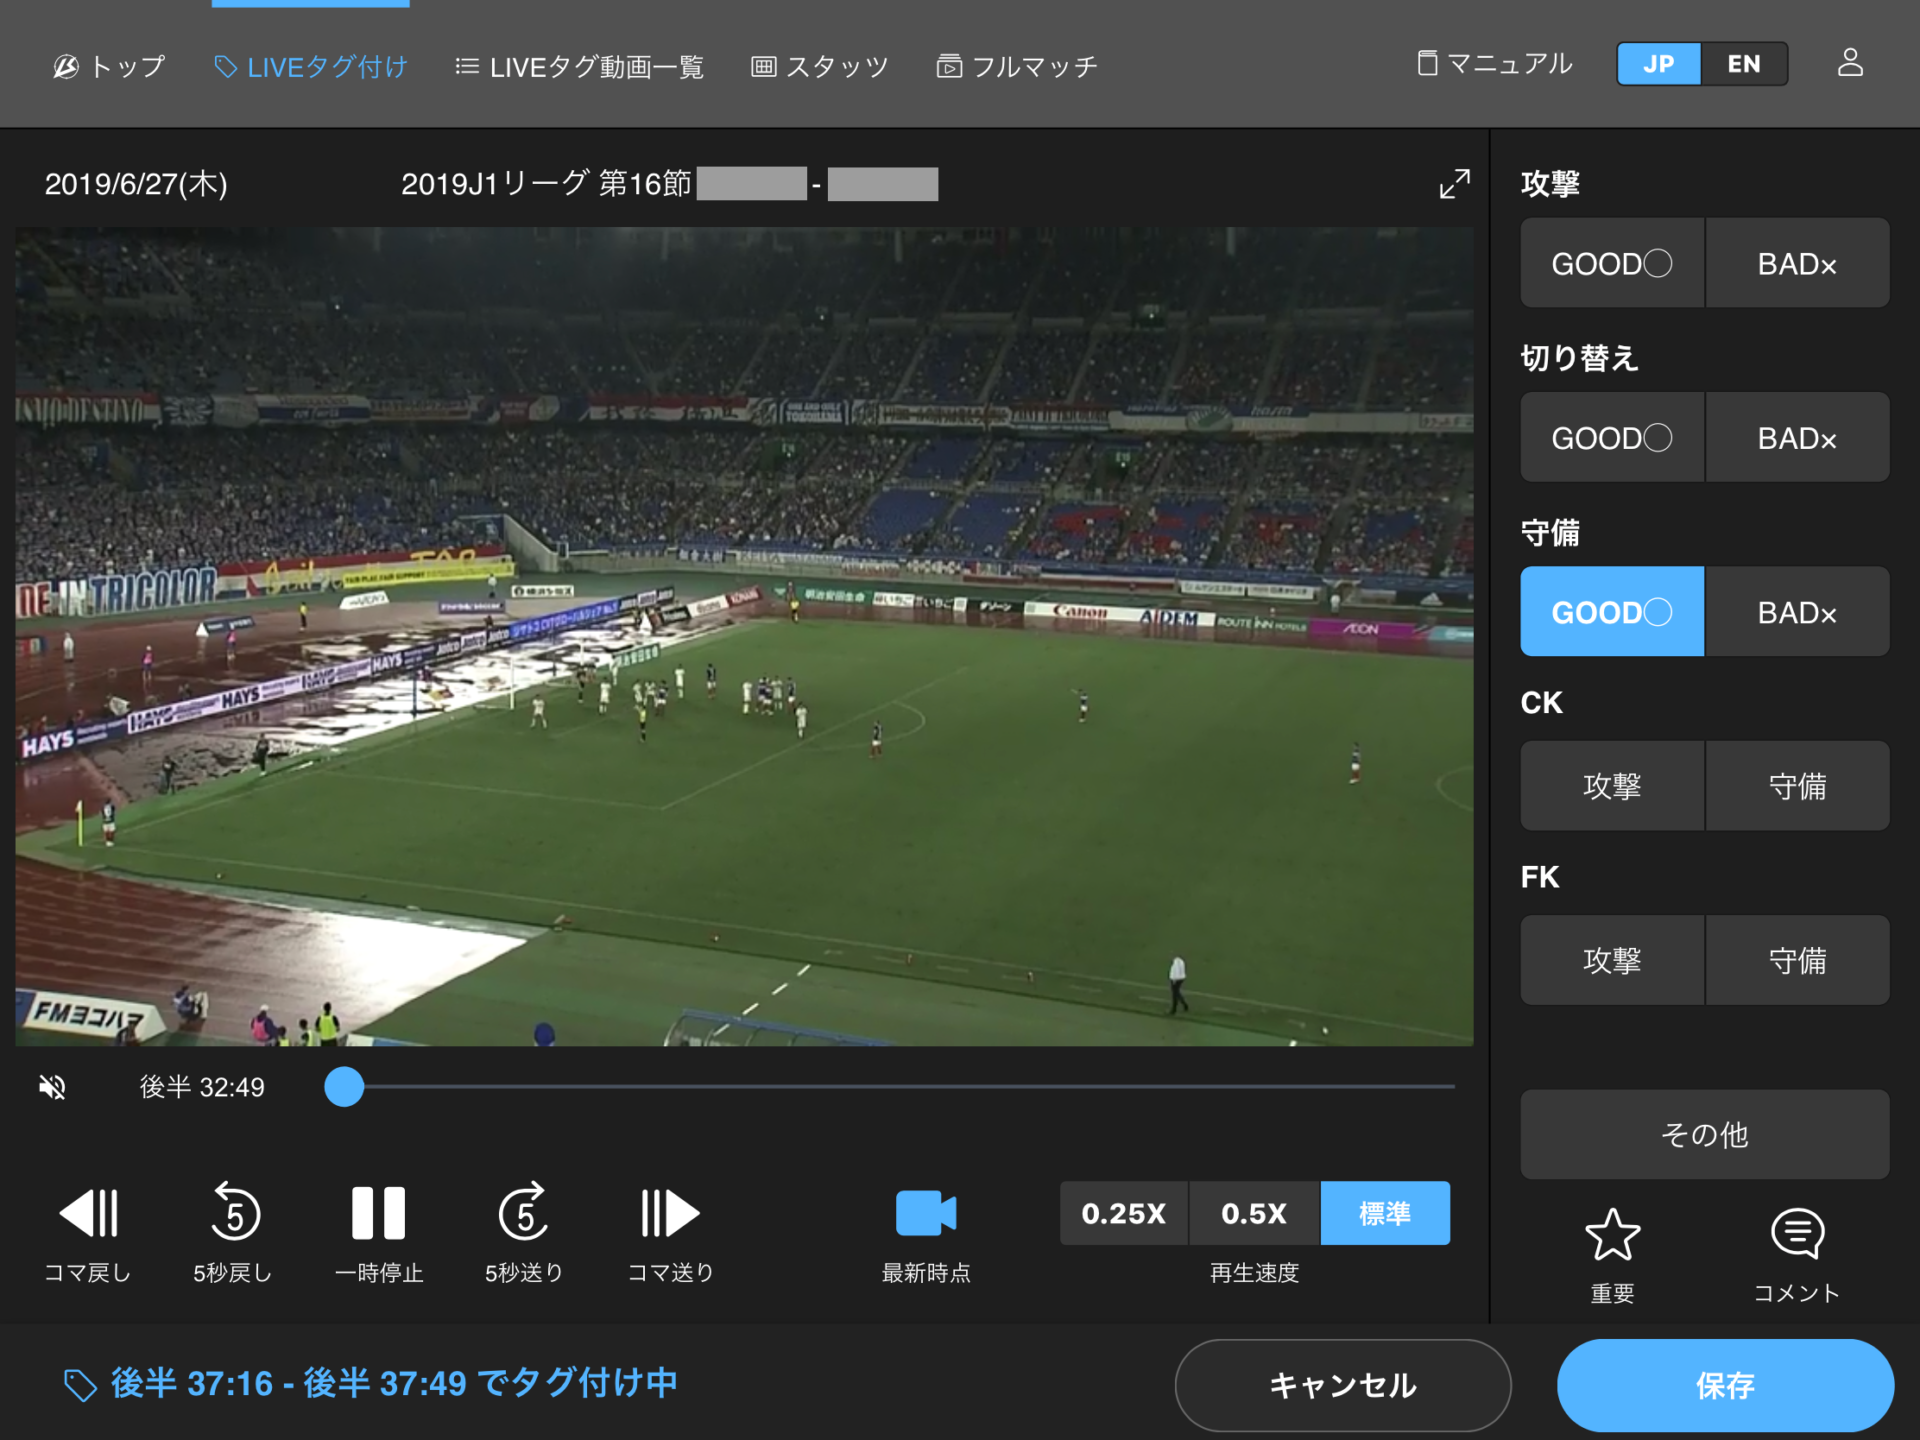Open the user account icon
The width and height of the screenshot is (1920, 1440).
(x=1850, y=63)
